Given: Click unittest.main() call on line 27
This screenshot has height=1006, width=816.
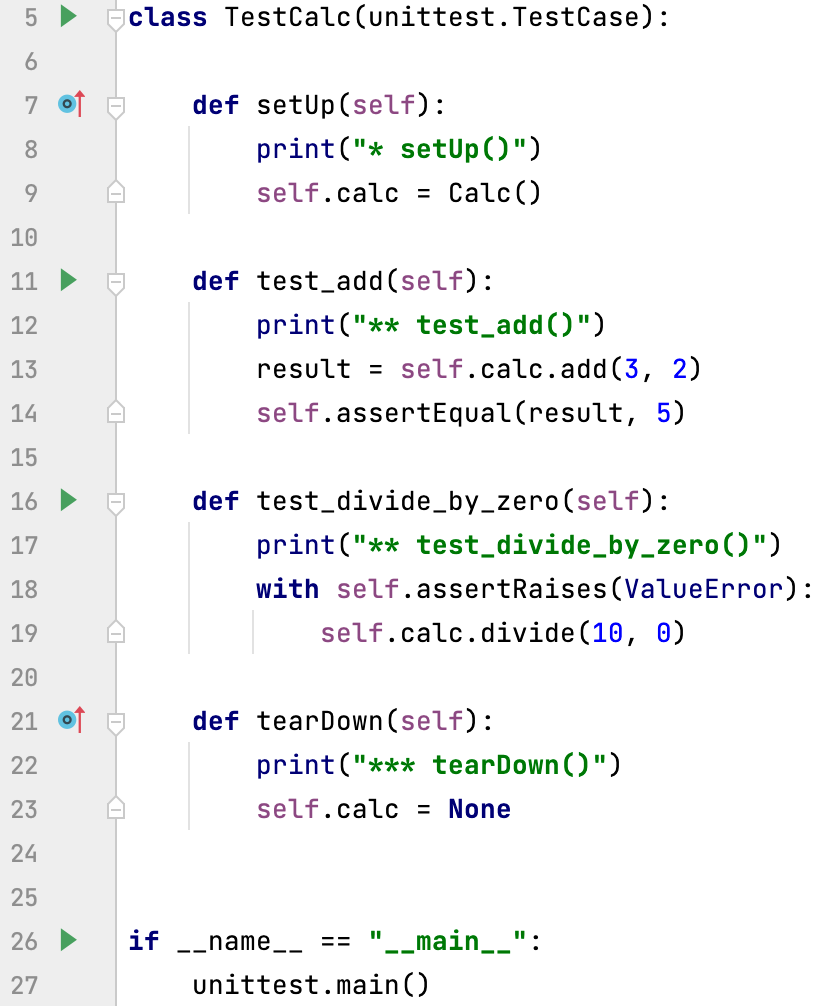Looking at the screenshot, I should coord(310,985).
